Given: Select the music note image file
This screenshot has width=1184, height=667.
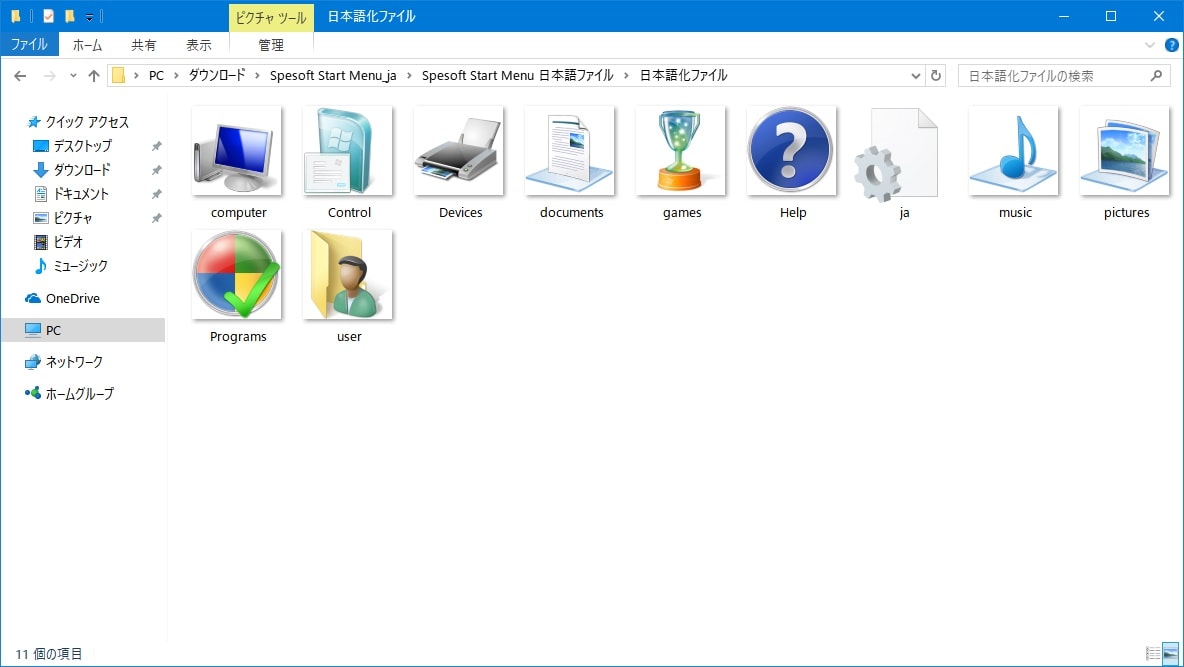Looking at the screenshot, I should point(1015,162).
